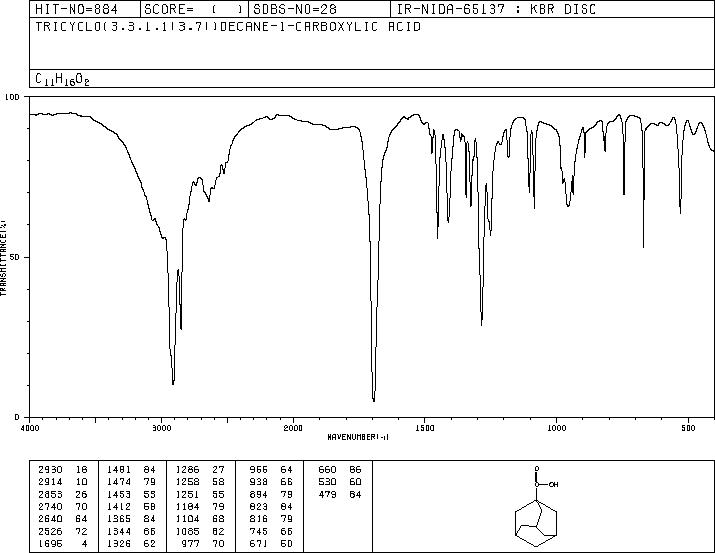This screenshot has height=553, width=715.
Task: Click the C-H stretch peak near 2914
Action: pos(173,383)
